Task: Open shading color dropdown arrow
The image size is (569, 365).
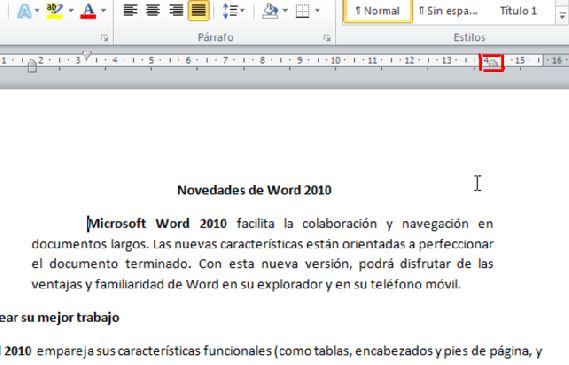Action: (x=285, y=11)
